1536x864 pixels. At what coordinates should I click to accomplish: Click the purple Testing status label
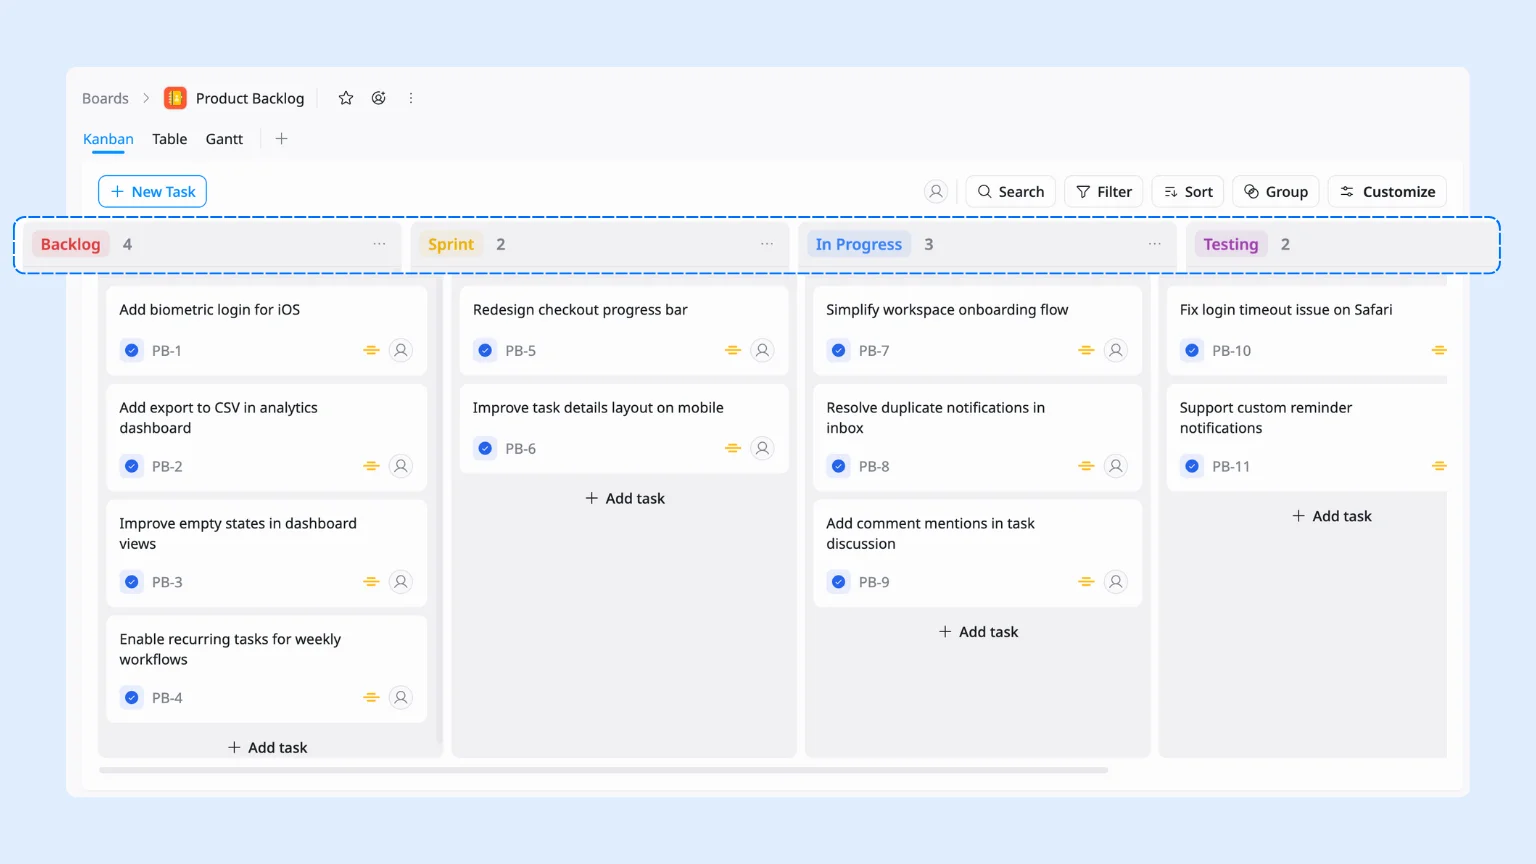1231,244
